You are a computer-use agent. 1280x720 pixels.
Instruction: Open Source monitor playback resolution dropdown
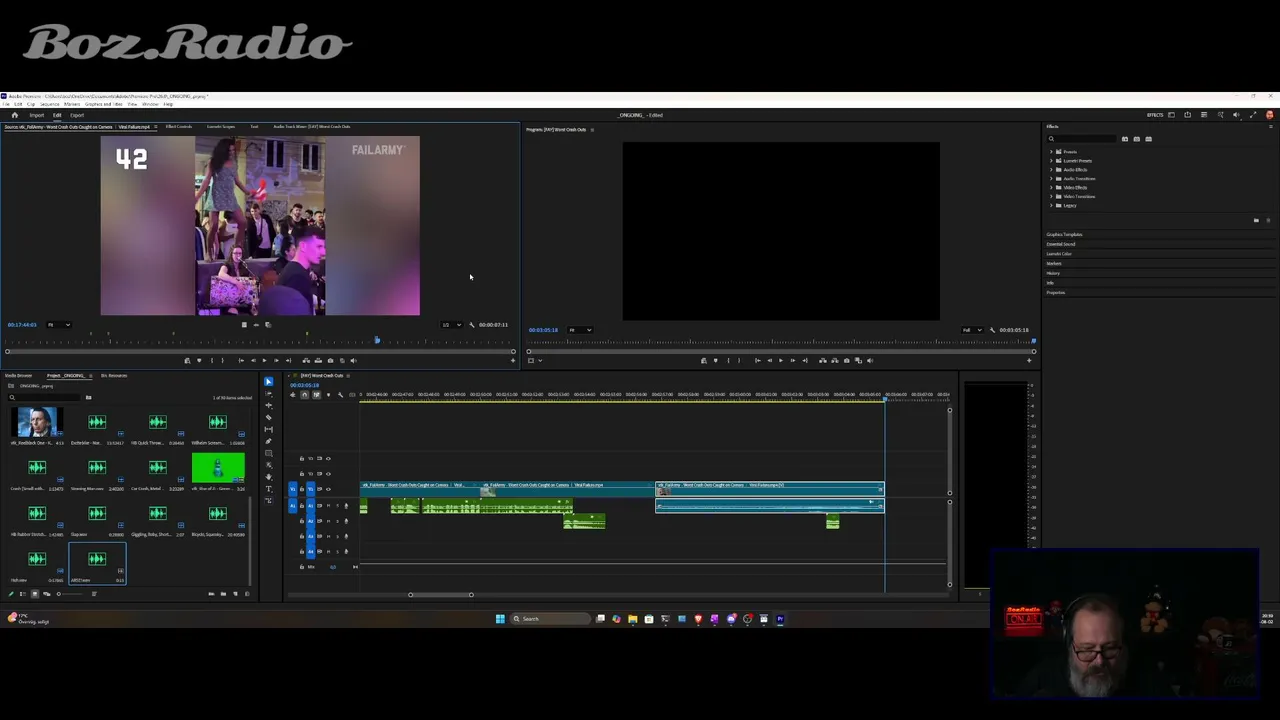451,325
